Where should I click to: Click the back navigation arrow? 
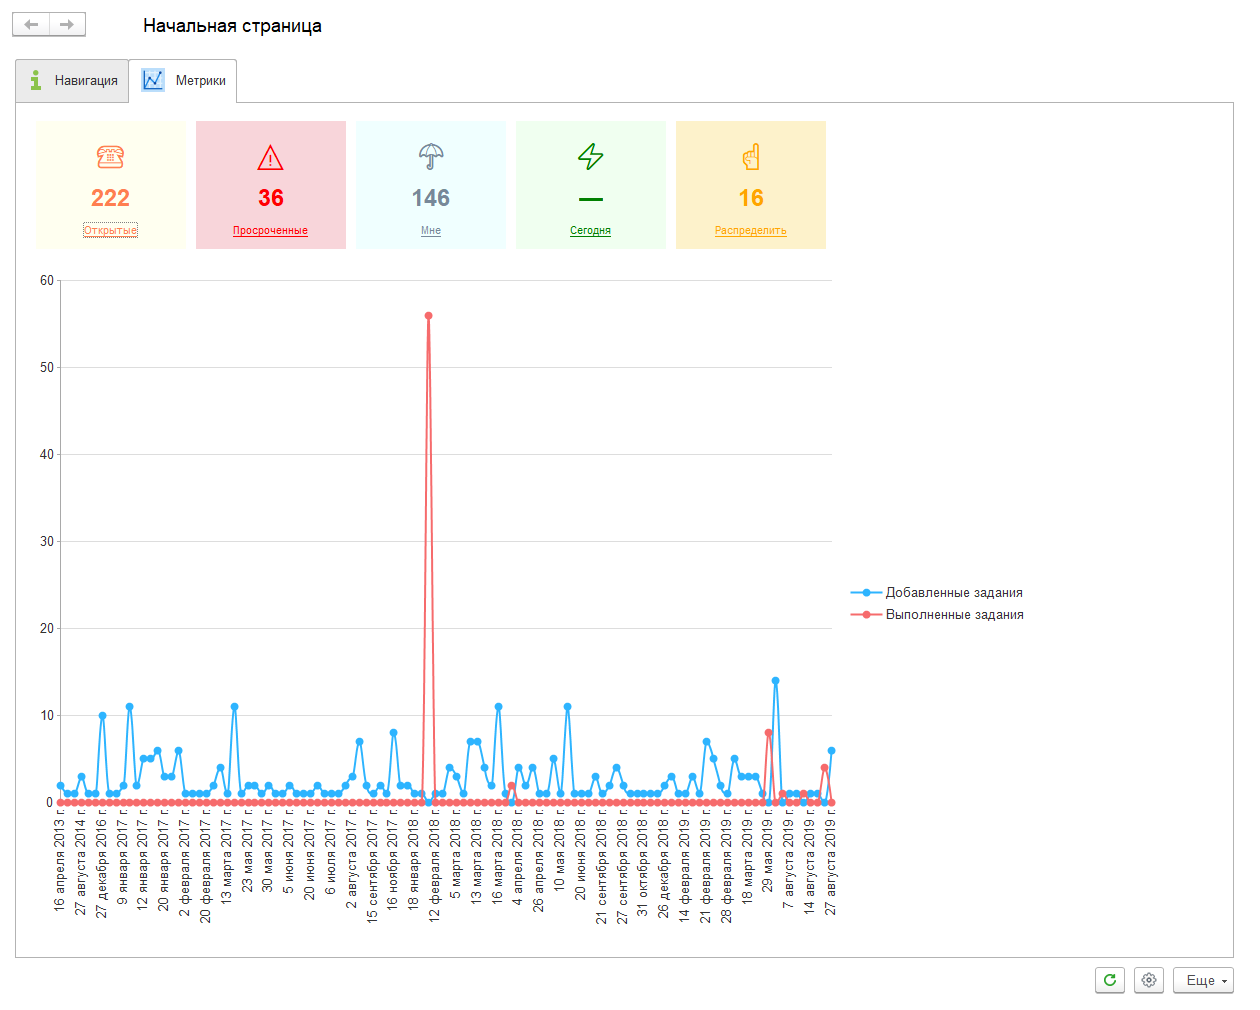pyautogui.click(x=31, y=25)
